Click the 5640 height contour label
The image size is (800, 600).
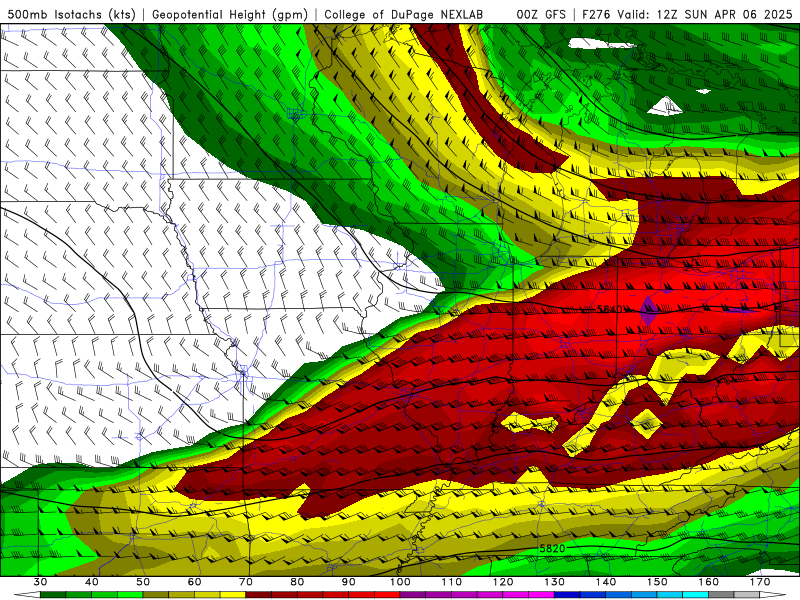click(x=610, y=309)
